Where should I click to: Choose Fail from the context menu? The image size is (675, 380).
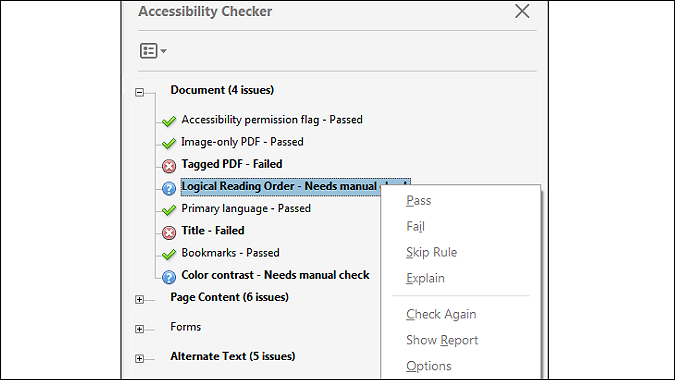[415, 226]
